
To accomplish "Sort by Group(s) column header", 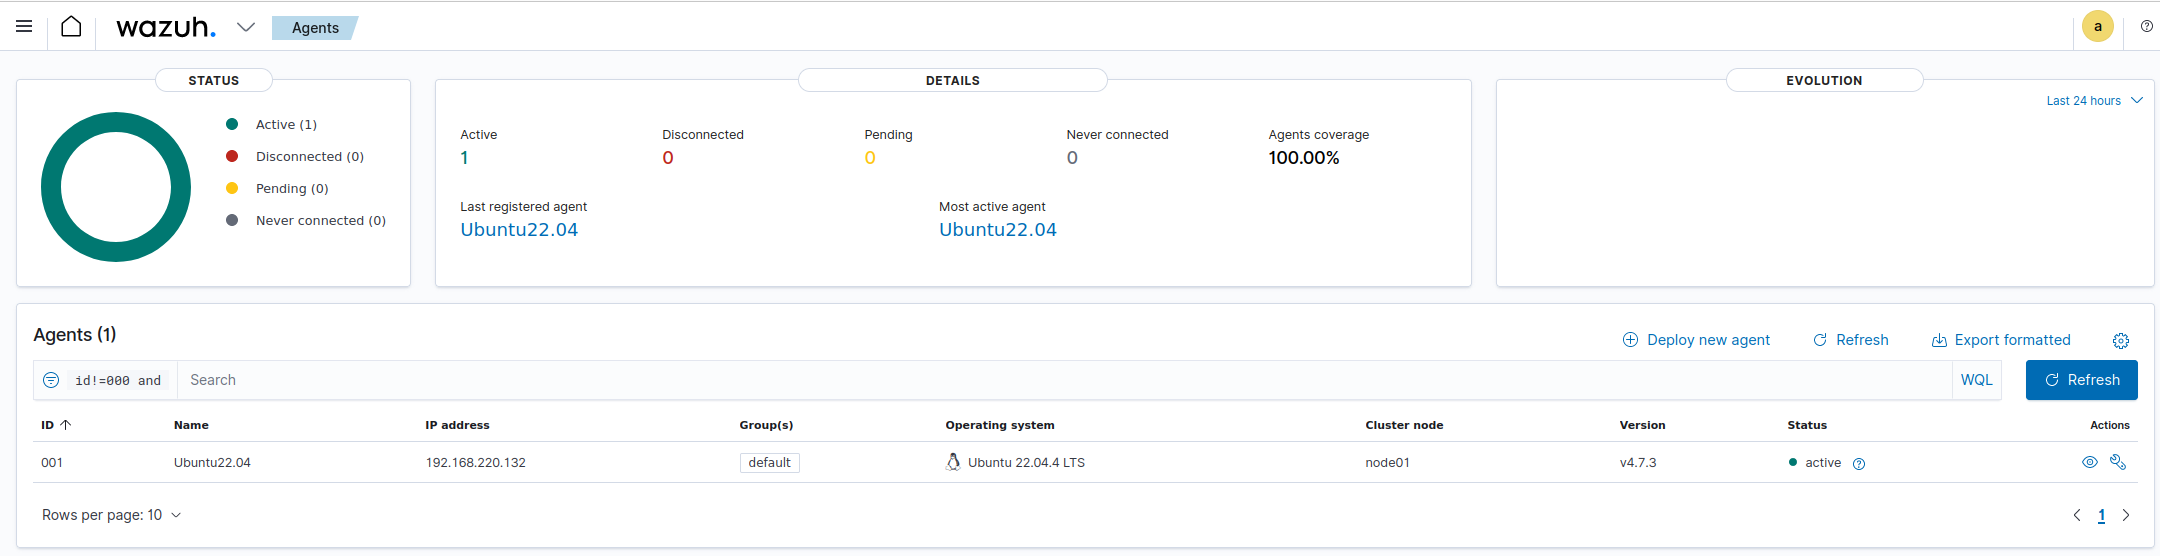I will 766,425.
